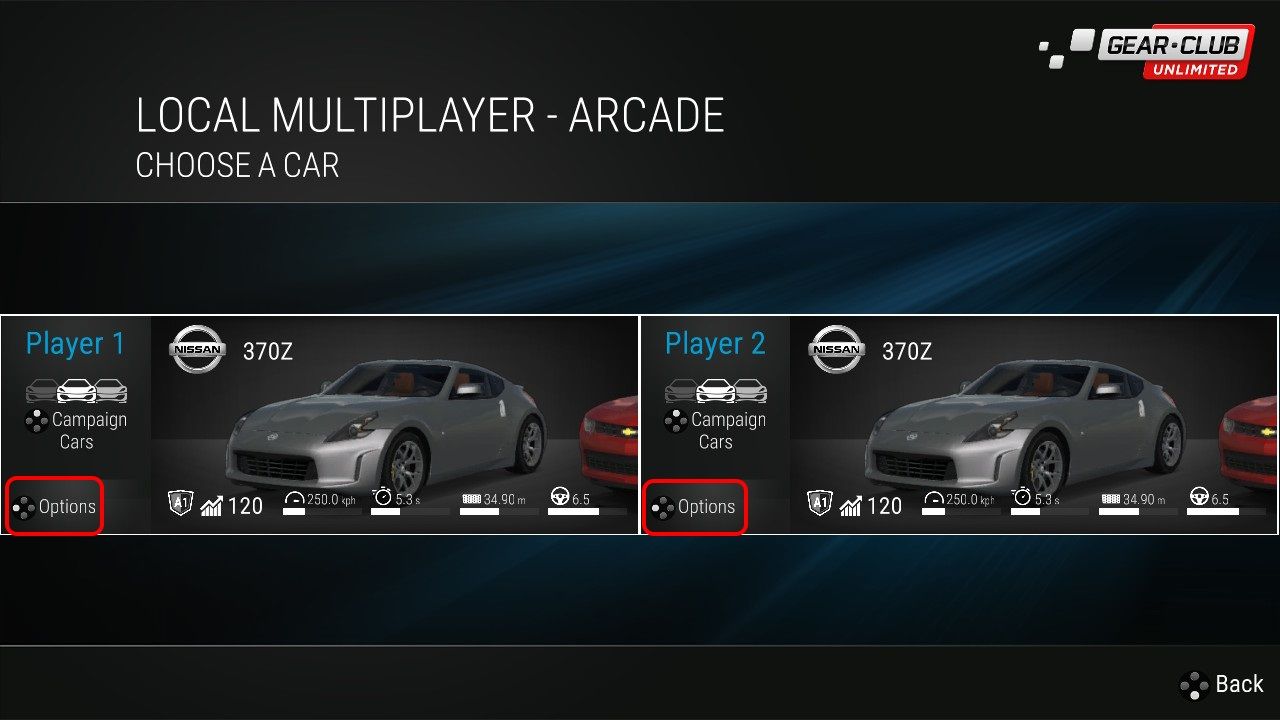Select Player 2 car category icons
The image size is (1280, 720).
coord(715,390)
